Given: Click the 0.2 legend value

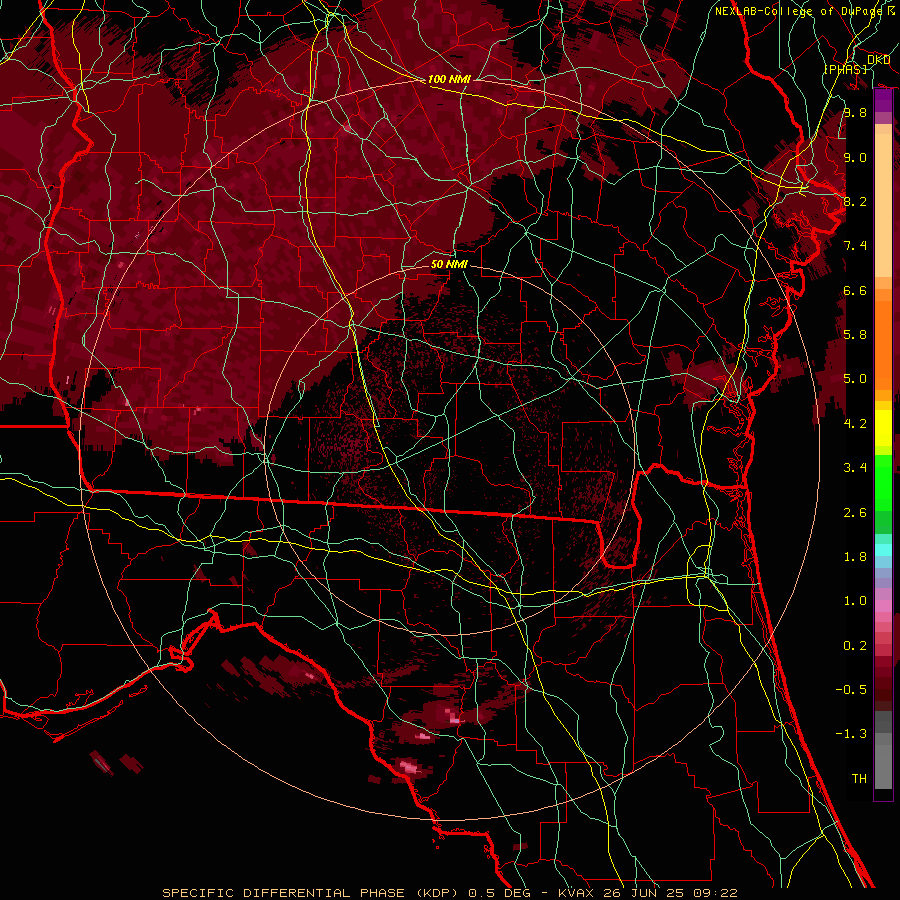Looking at the screenshot, I should pos(855,646).
